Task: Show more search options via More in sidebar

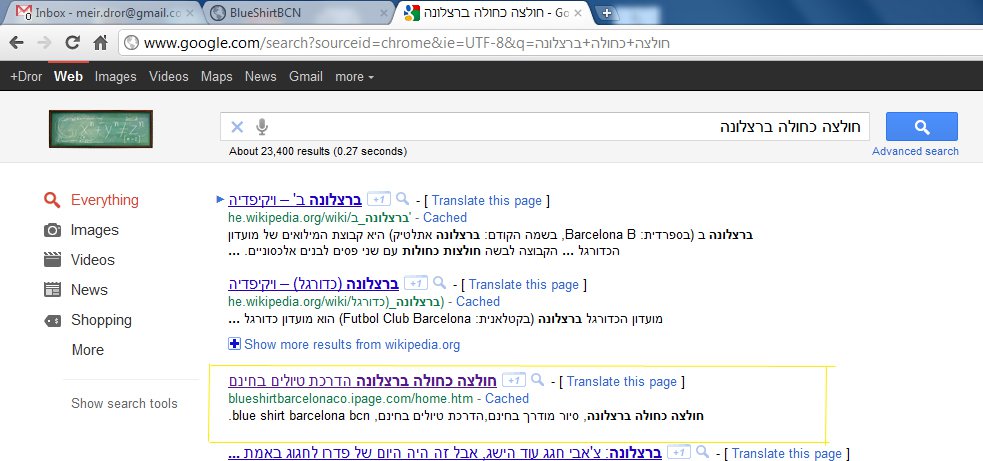Action: point(88,349)
